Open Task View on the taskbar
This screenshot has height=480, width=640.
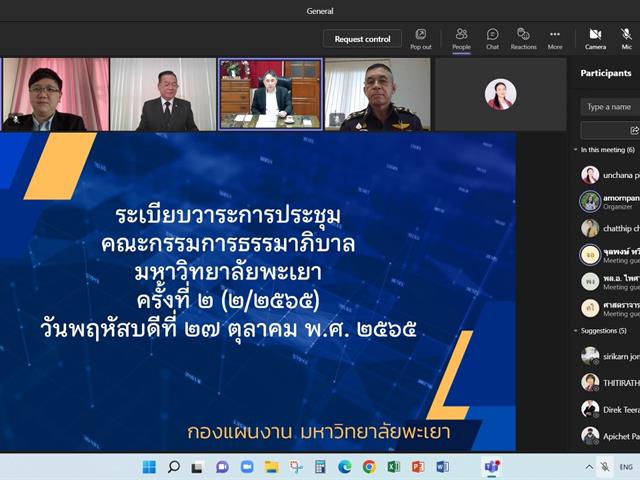click(x=198, y=467)
